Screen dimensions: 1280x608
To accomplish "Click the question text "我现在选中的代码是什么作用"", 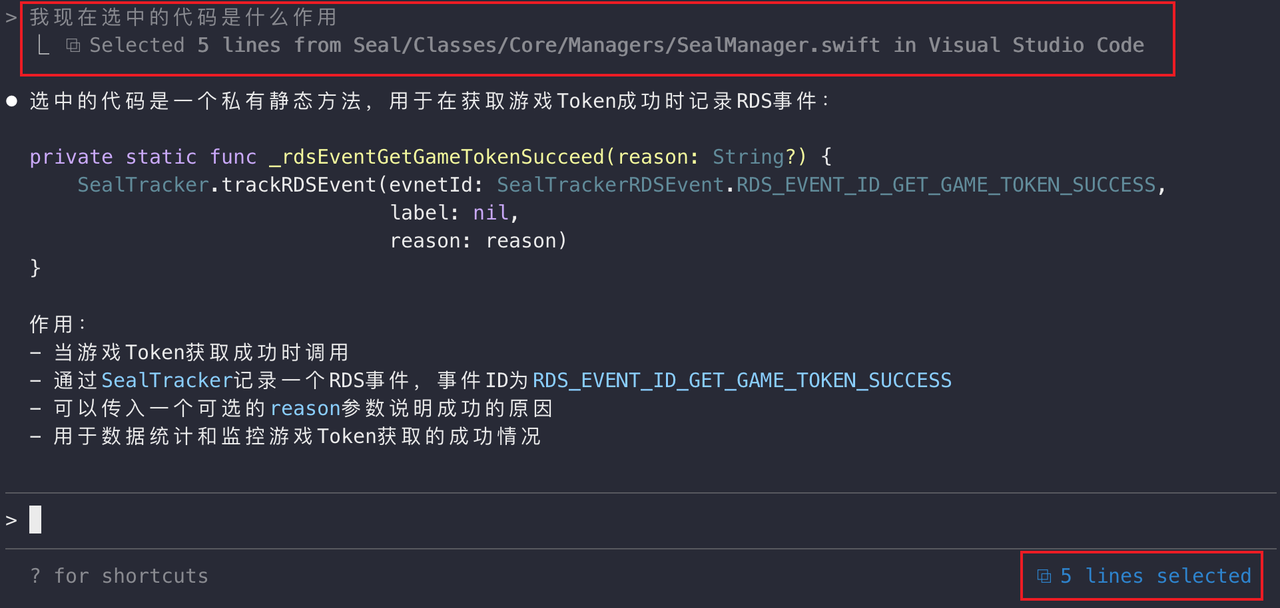I will 183,18.
